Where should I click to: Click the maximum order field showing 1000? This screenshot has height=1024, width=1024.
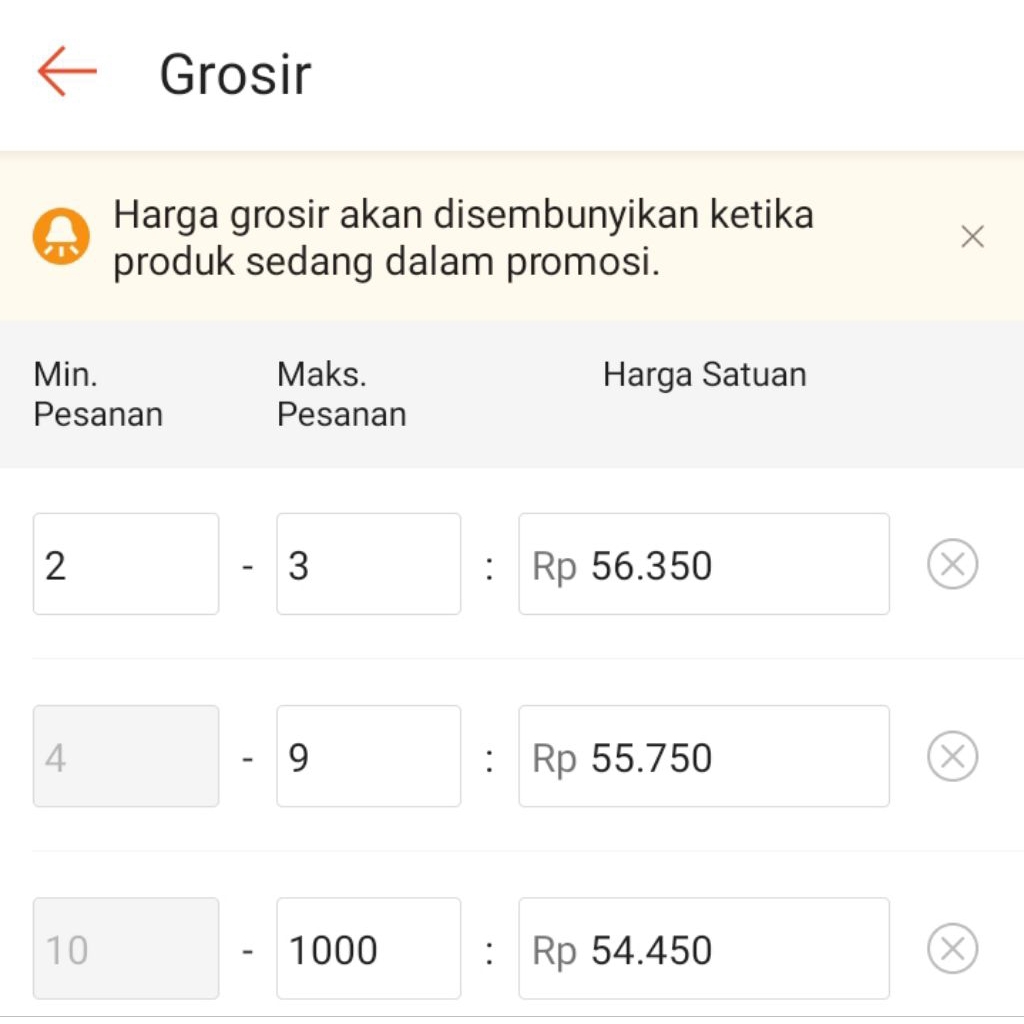click(x=367, y=948)
